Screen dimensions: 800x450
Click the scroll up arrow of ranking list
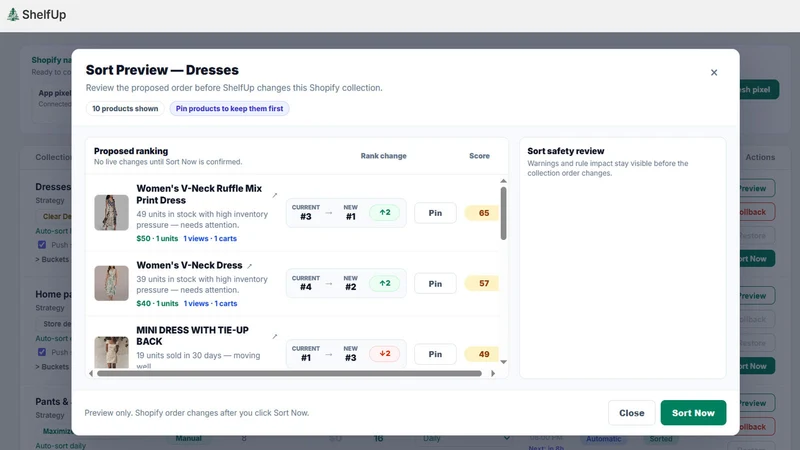click(x=504, y=181)
